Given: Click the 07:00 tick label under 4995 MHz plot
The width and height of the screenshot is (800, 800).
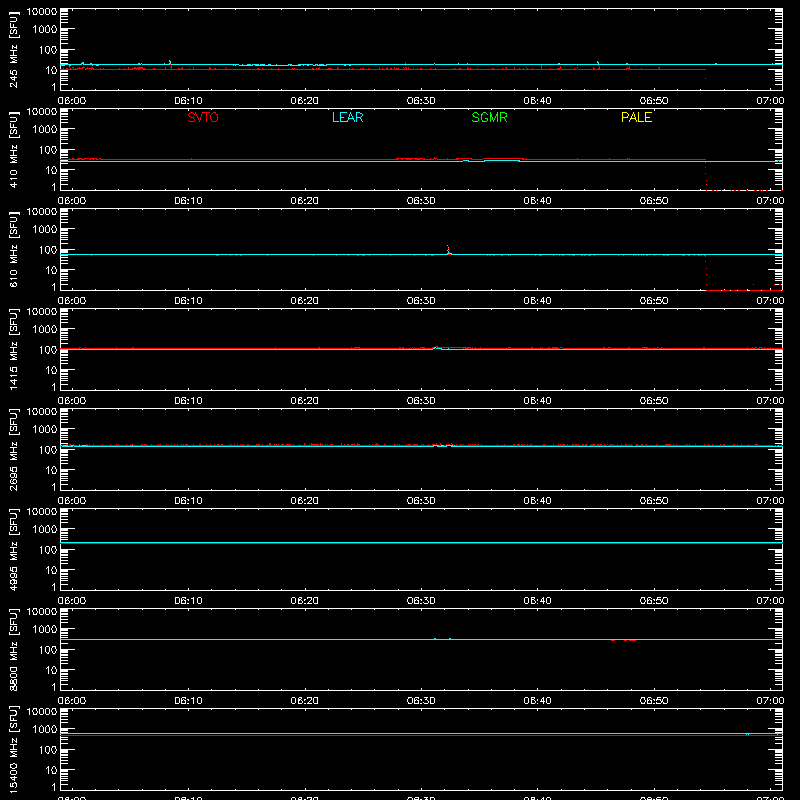Looking at the screenshot, I should 770,601.
